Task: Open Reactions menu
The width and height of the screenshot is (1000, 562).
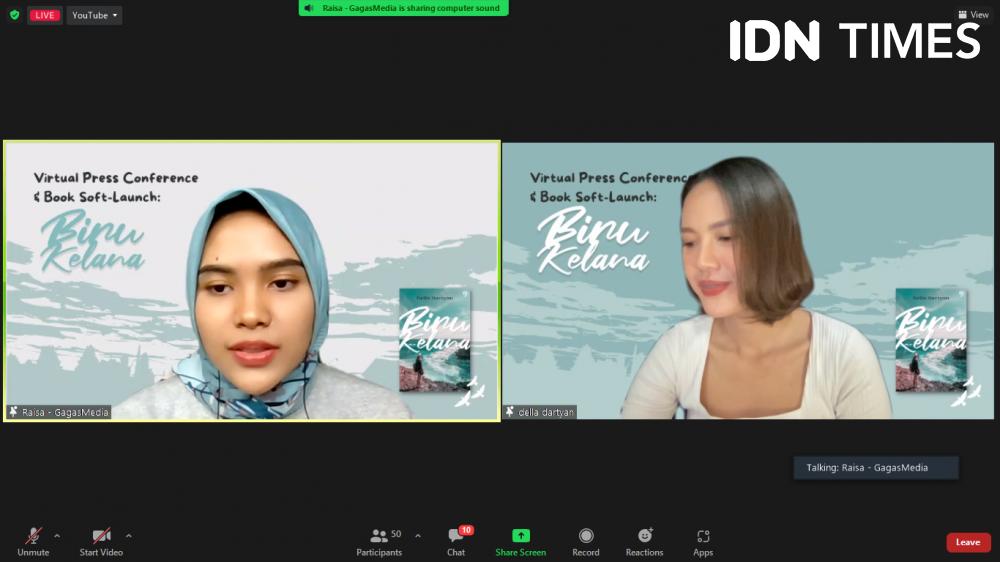Action: point(644,542)
